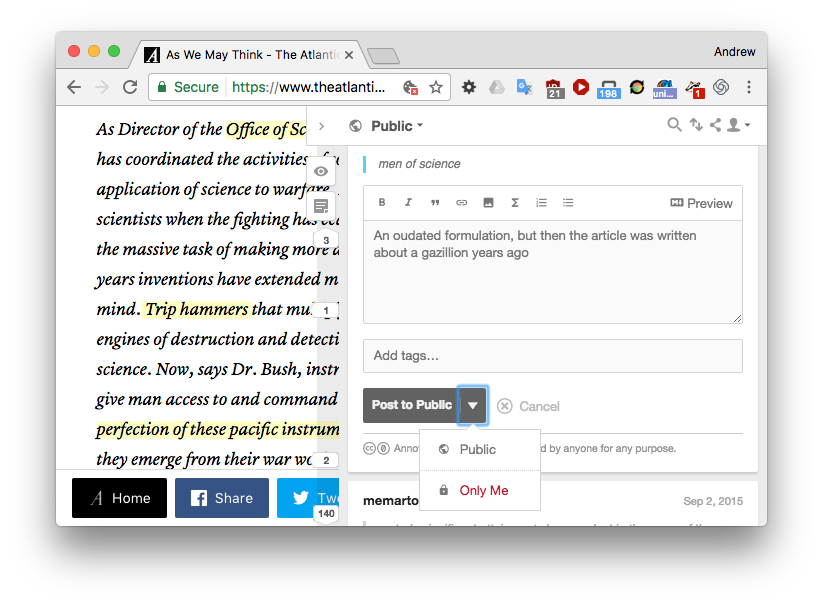Insert a blockquote in the annotation
Viewport: 823px width, 606px height.
435,203
